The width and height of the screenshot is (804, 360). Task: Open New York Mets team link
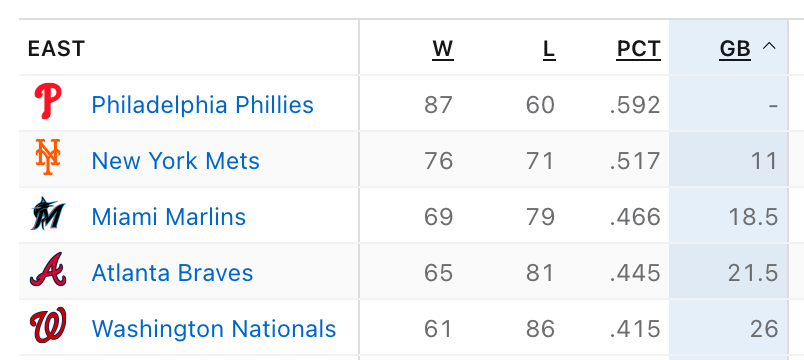click(x=175, y=161)
